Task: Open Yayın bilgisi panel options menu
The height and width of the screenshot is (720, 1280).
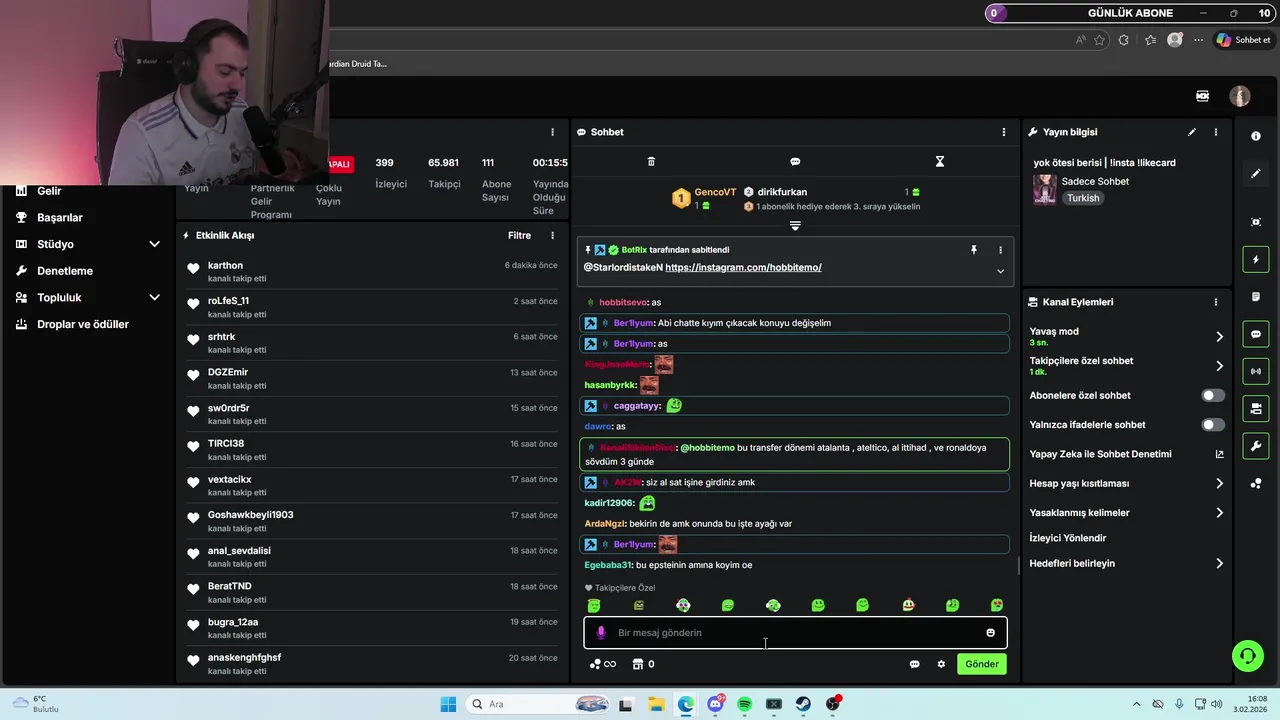Action: [1216, 132]
